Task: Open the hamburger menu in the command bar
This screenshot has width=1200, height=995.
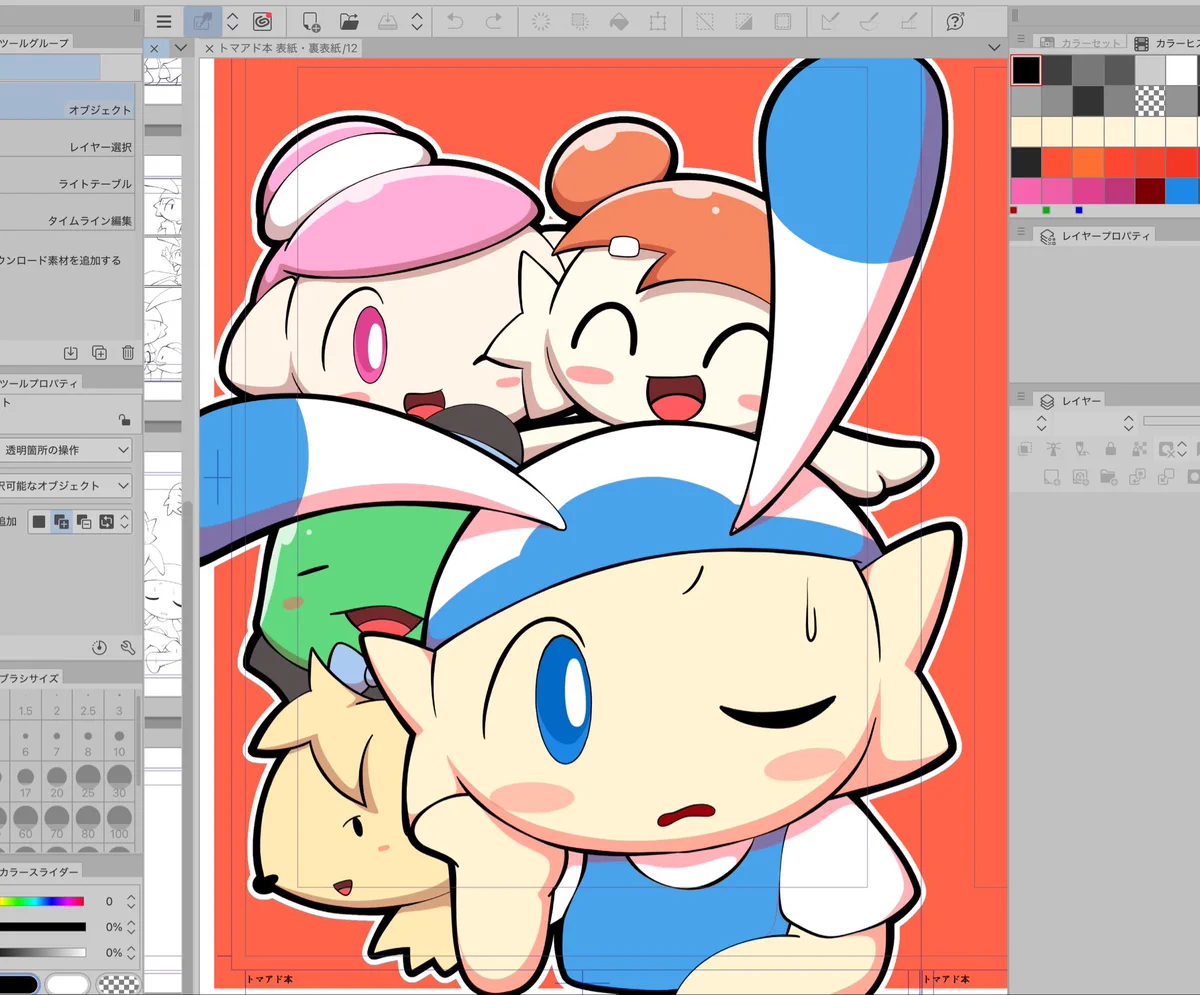Action: point(164,21)
